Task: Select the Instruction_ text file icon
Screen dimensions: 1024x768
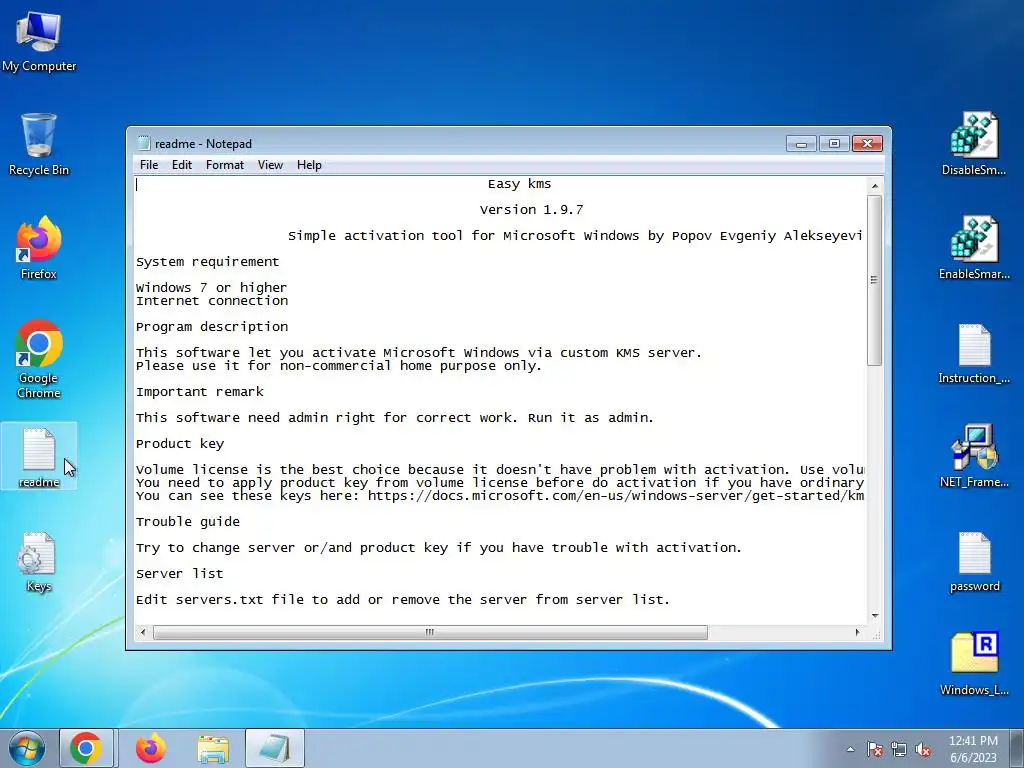Action: (x=974, y=353)
